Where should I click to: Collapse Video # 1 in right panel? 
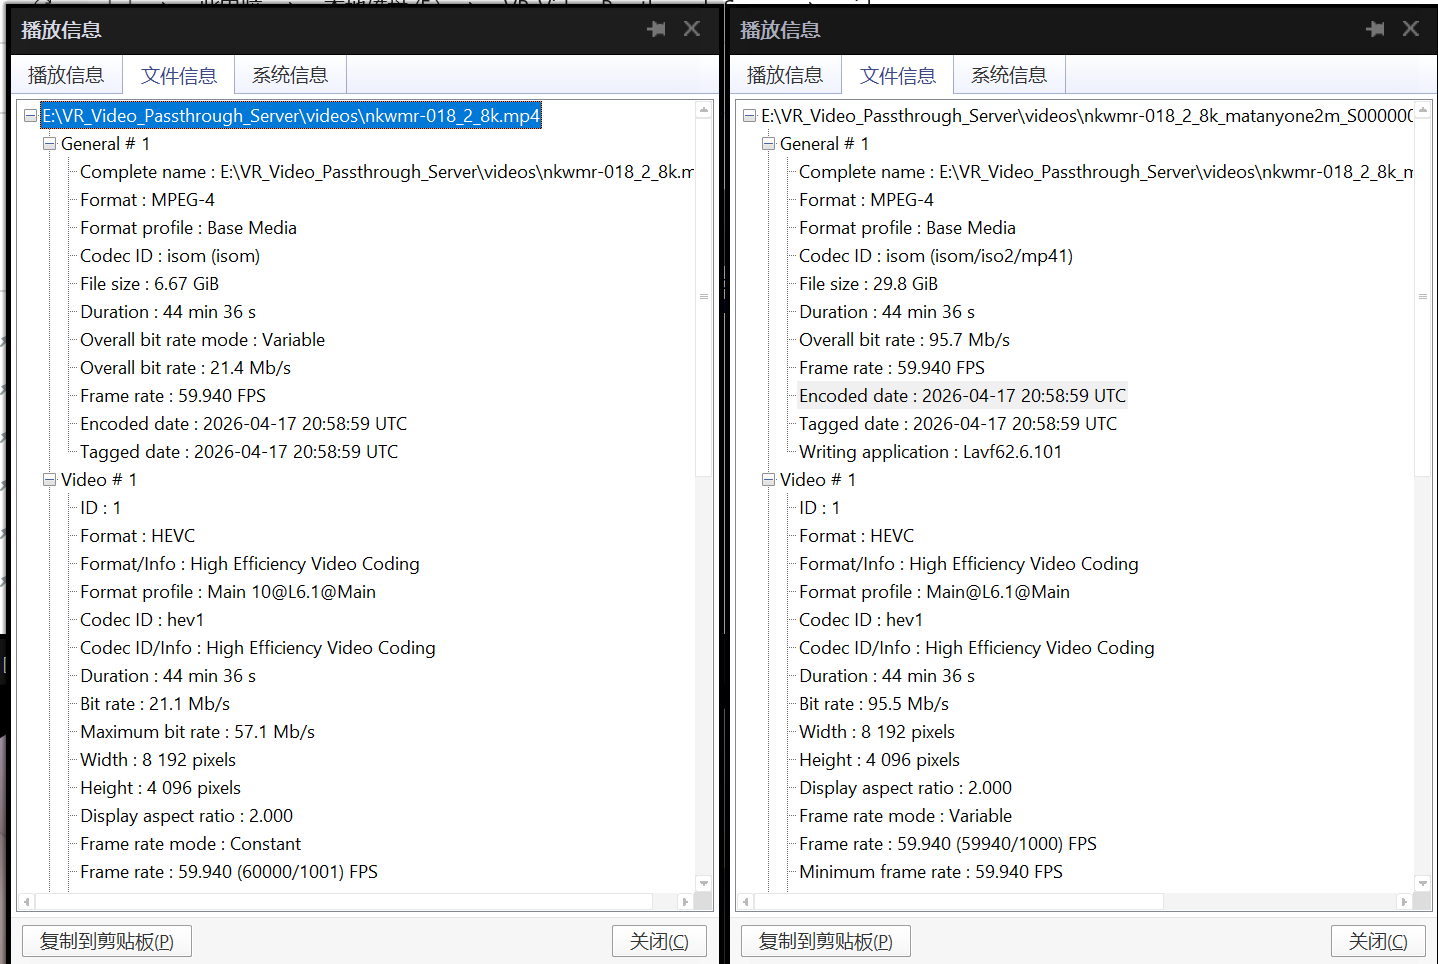click(768, 480)
